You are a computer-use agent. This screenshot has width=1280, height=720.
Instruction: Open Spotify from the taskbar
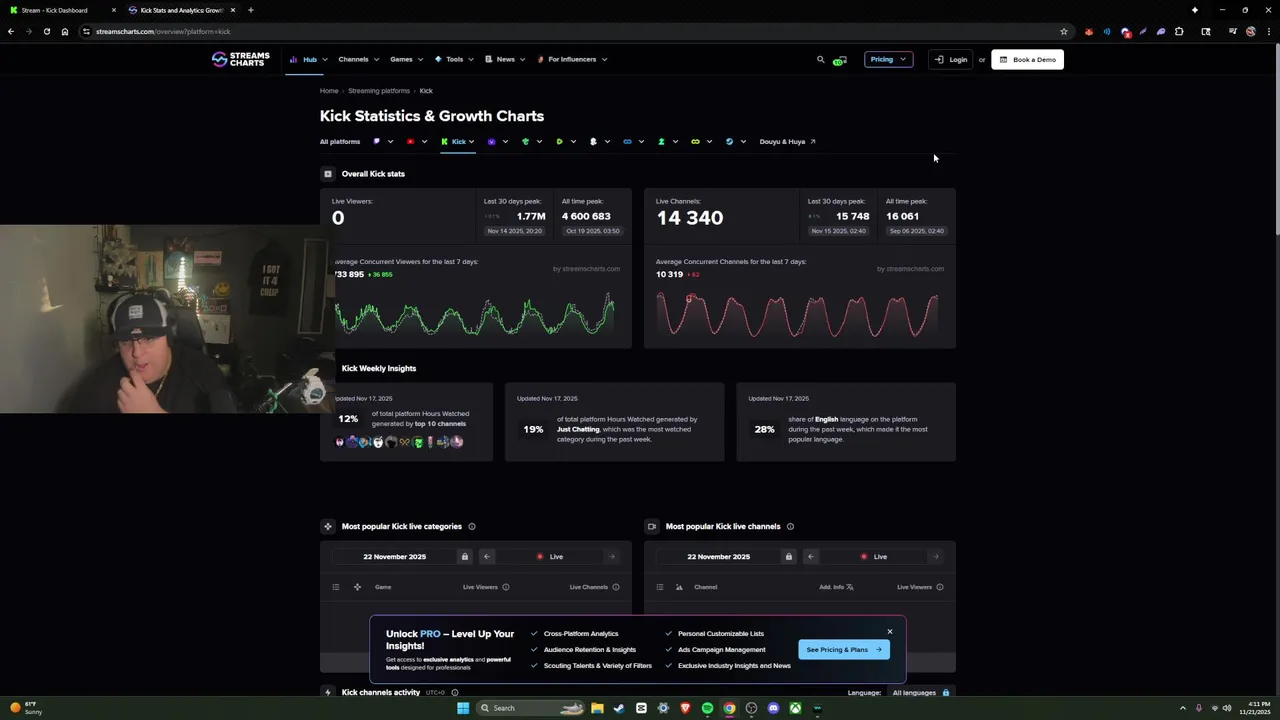(707, 708)
